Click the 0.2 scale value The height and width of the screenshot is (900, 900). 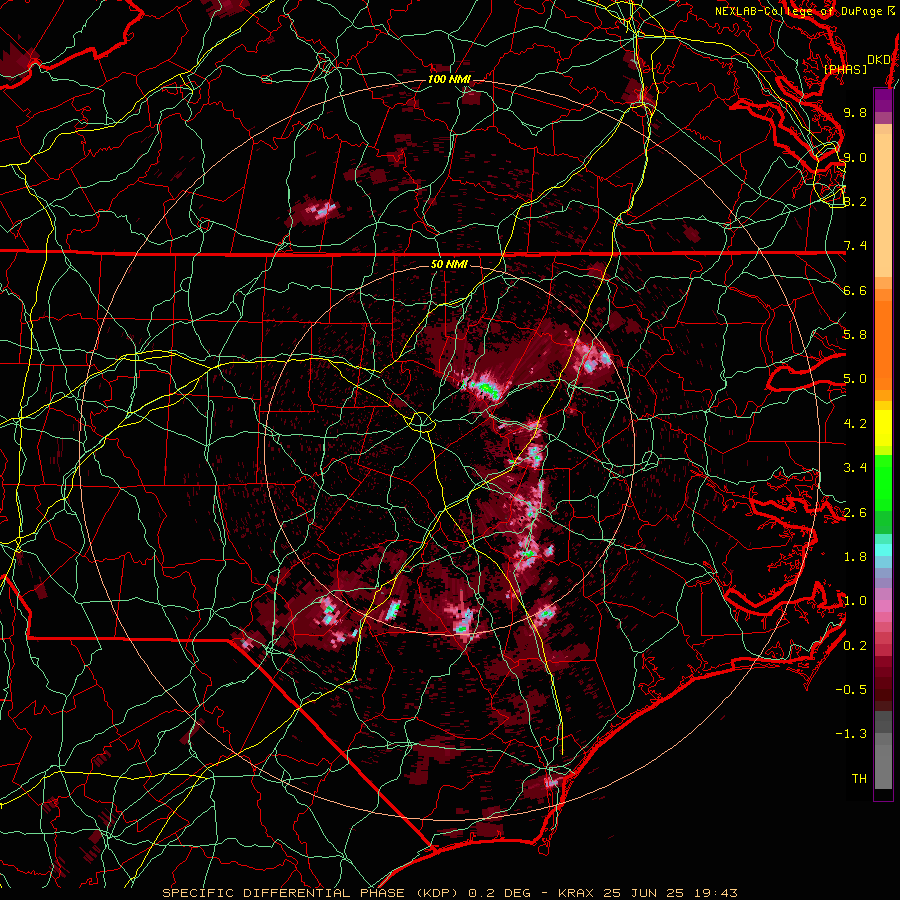(855, 646)
